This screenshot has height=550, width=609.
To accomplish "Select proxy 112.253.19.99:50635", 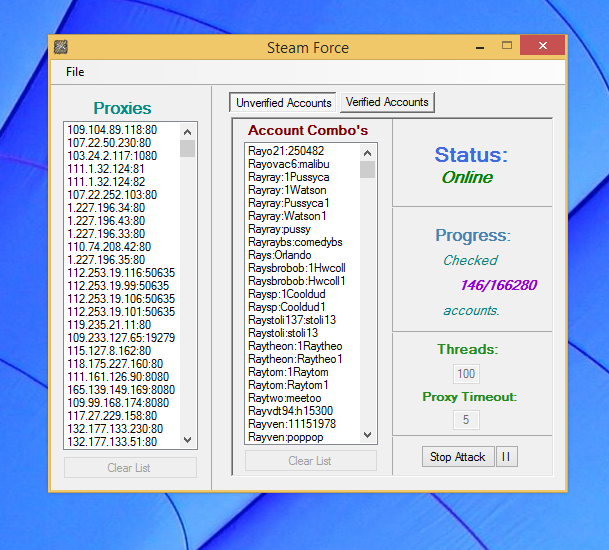I will [x=118, y=286].
